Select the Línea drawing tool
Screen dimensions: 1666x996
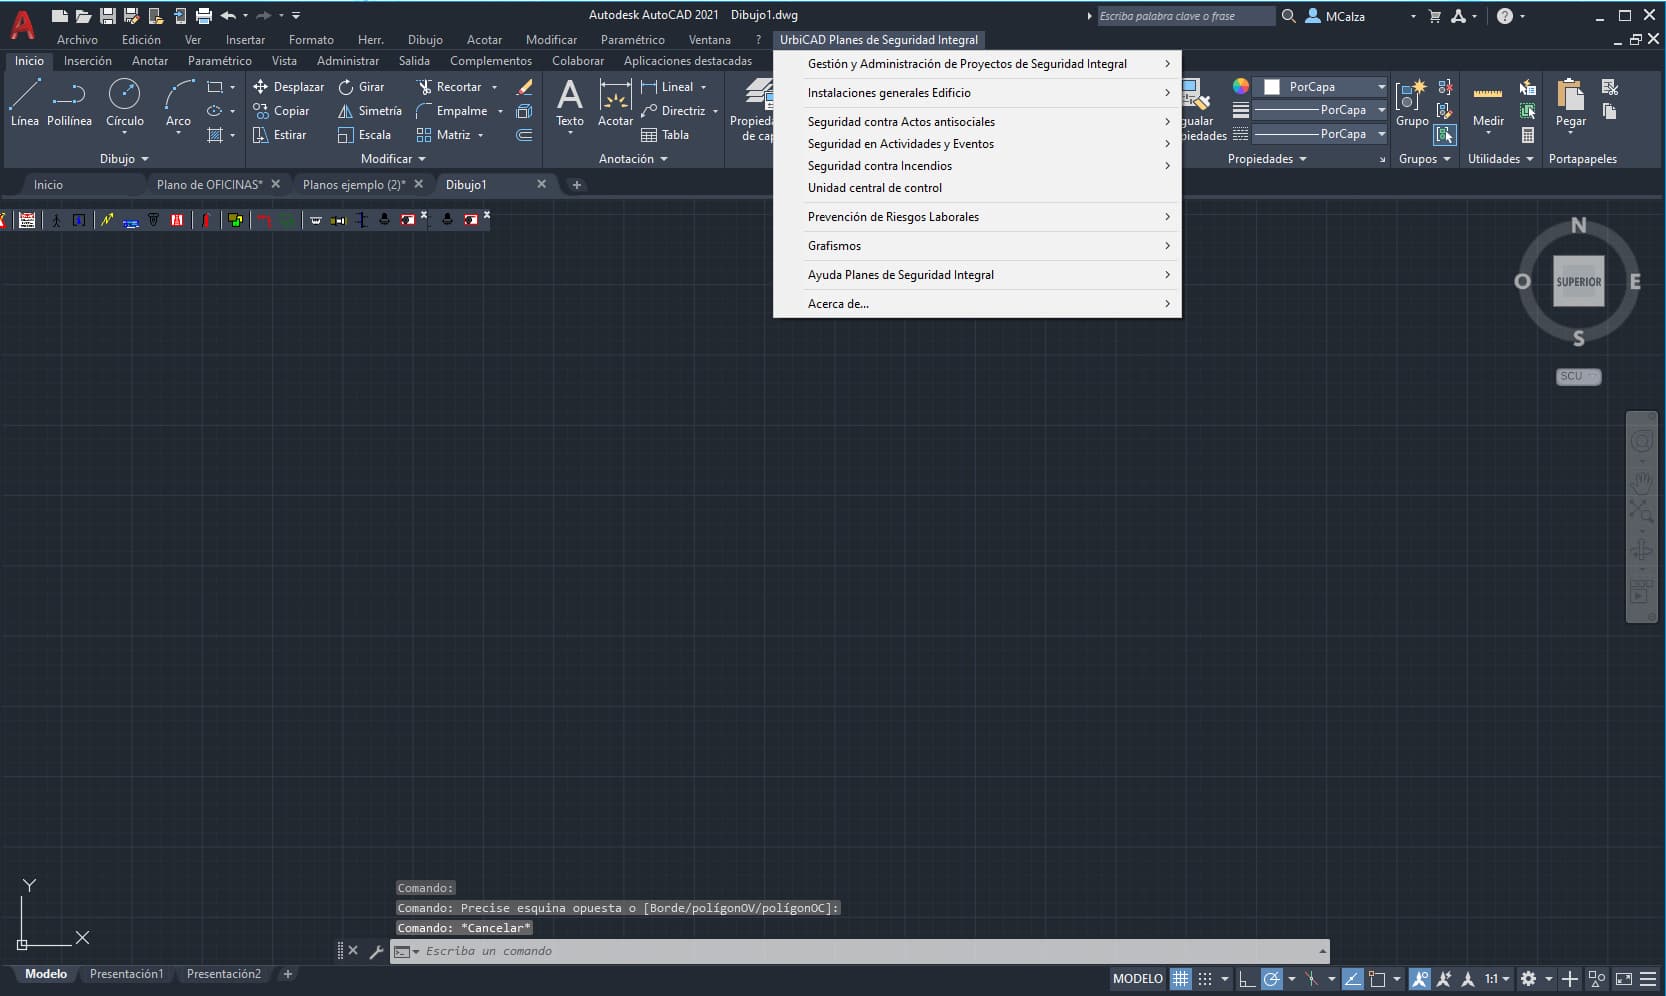click(25, 102)
